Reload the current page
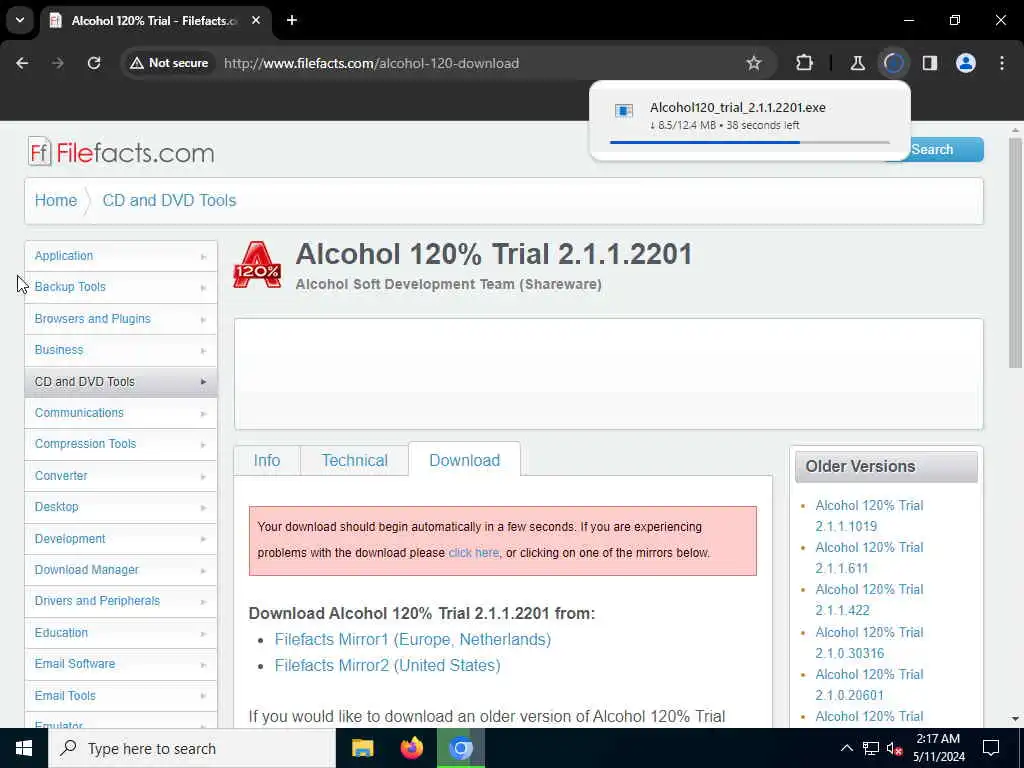 click(x=94, y=63)
